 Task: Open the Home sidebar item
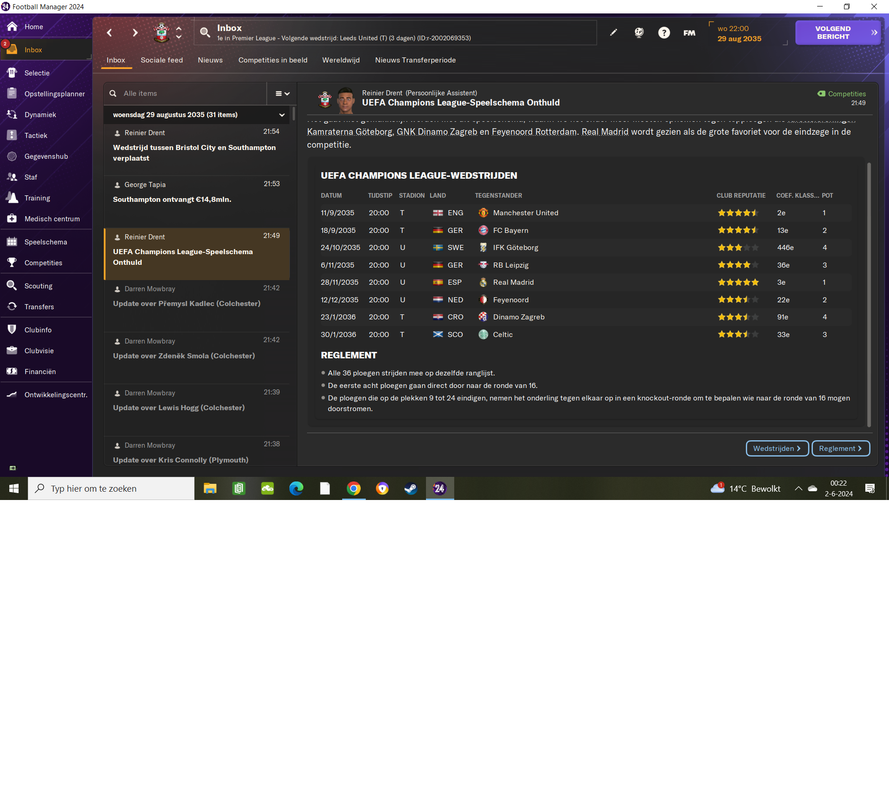[33, 27]
